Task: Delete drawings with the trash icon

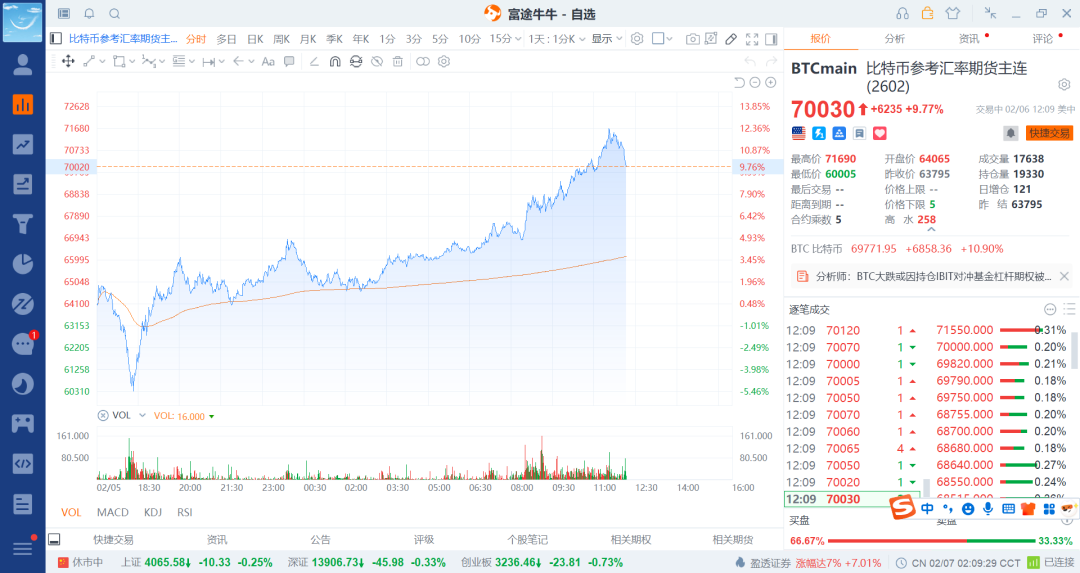Action: [x=397, y=61]
